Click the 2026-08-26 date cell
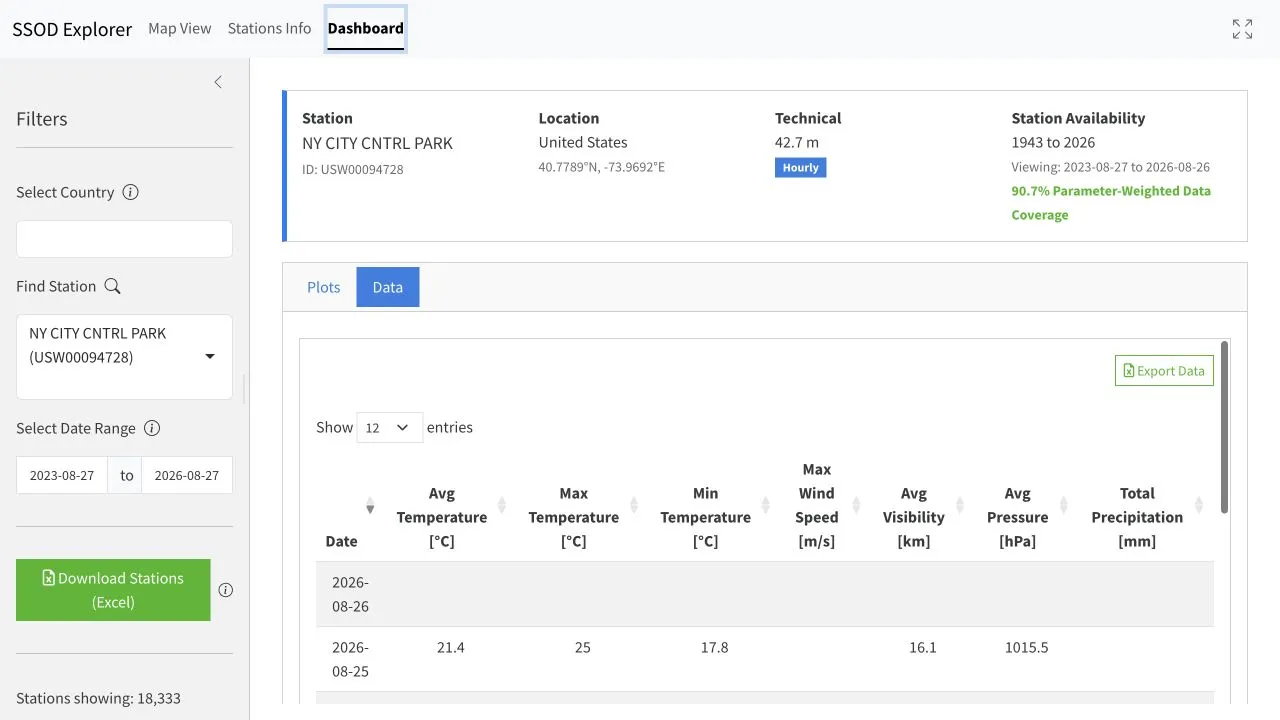Viewport: 1280px width, 720px height. click(x=351, y=594)
